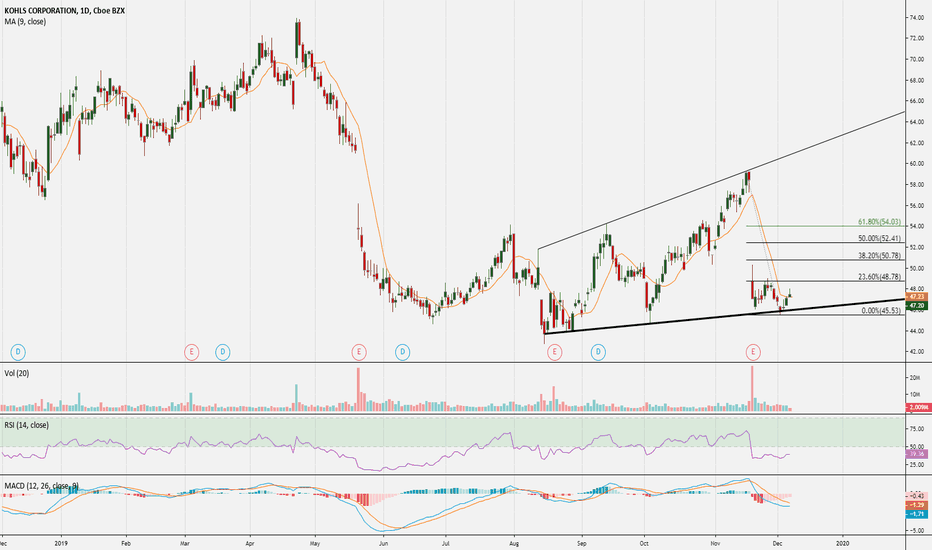Click the Jun label on time axis
This screenshot has width=932, height=550.
(x=383, y=543)
